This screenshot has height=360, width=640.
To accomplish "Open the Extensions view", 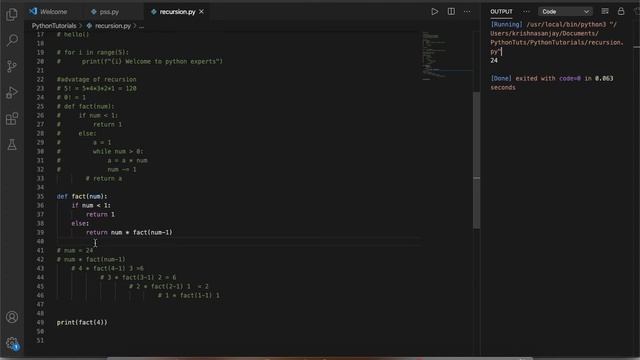I will pyautogui.click(x=12, y=119).
